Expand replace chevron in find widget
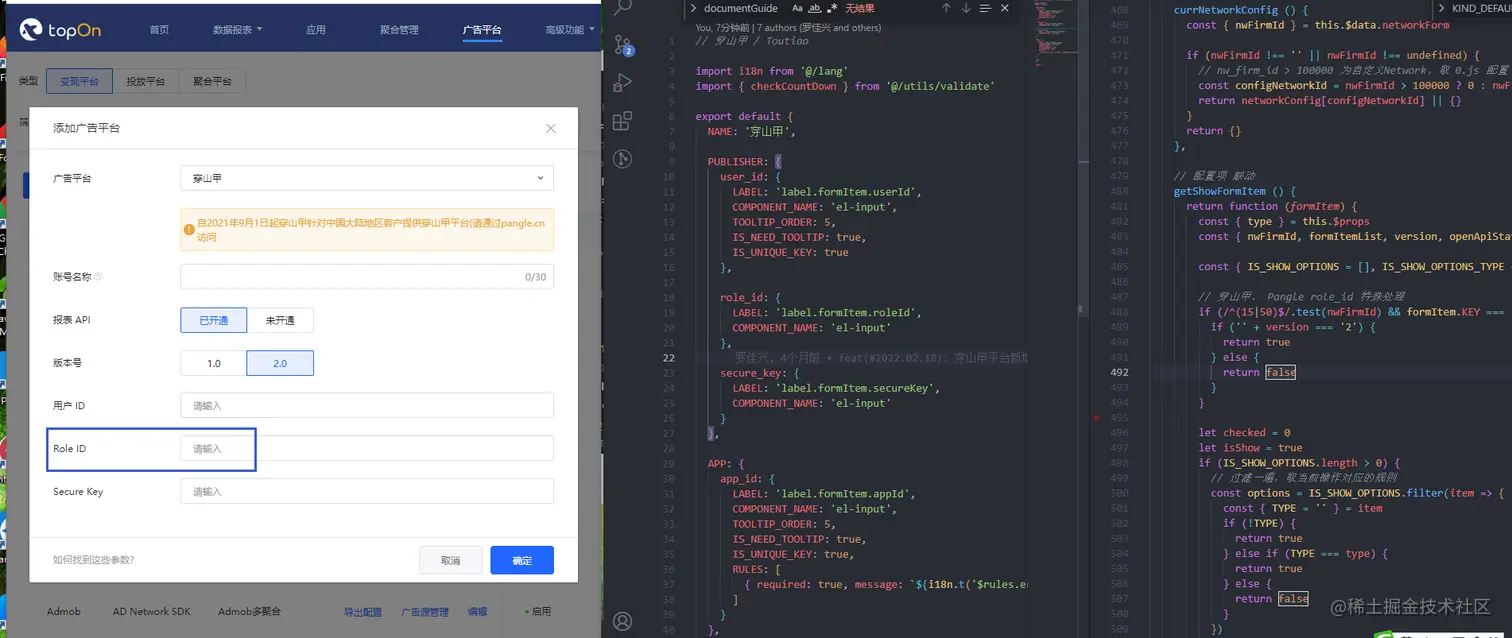This screenshot has width=1512, height=638. [694, 8]
